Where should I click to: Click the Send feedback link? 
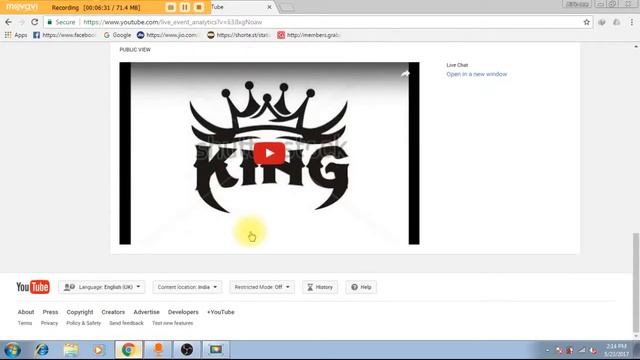pos(126,323)
